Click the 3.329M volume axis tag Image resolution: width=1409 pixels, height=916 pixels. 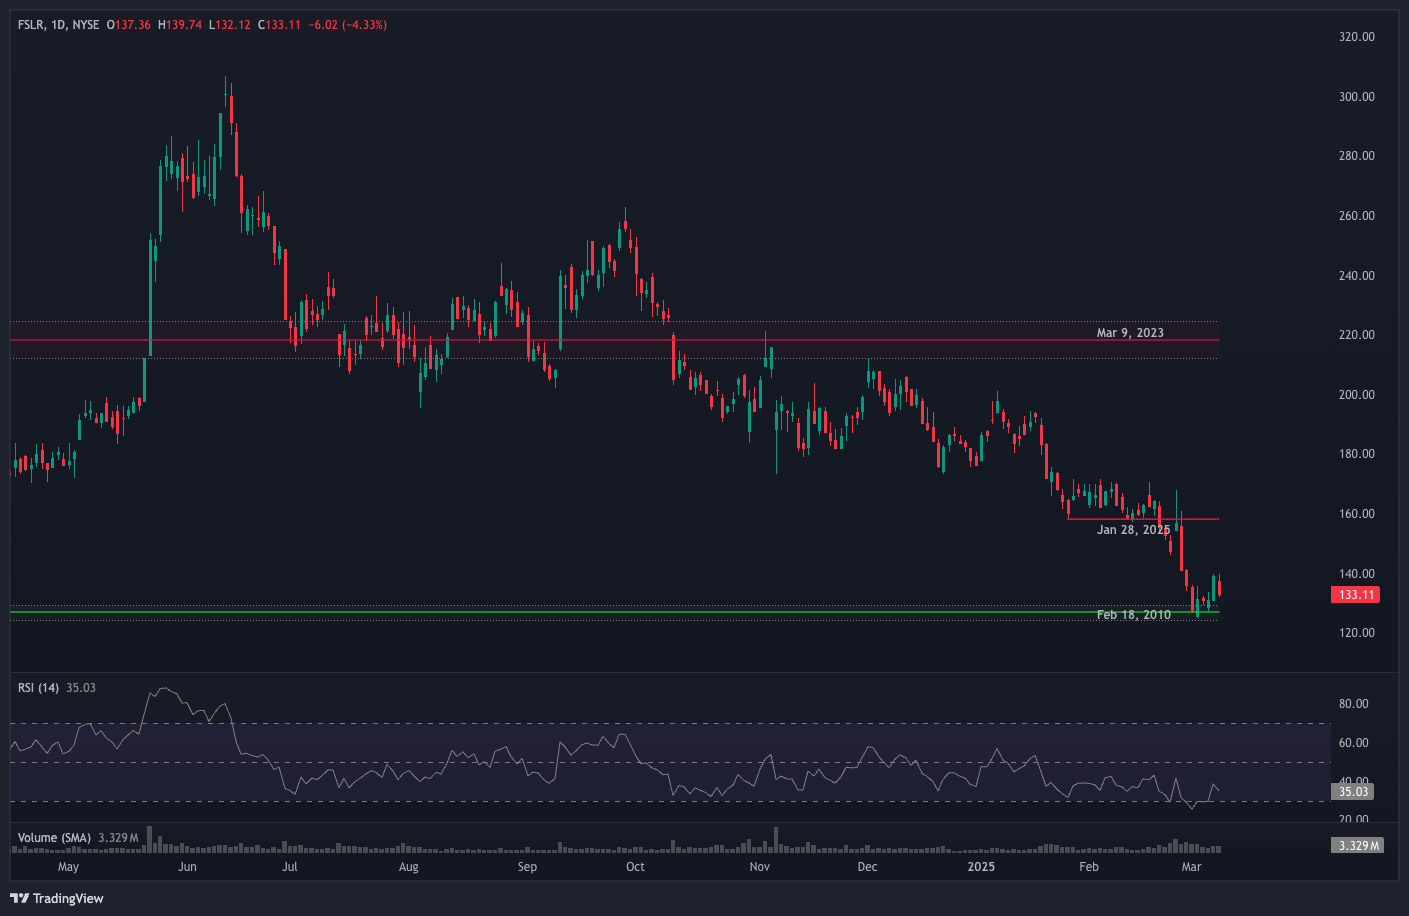[x=1358, y=846]
